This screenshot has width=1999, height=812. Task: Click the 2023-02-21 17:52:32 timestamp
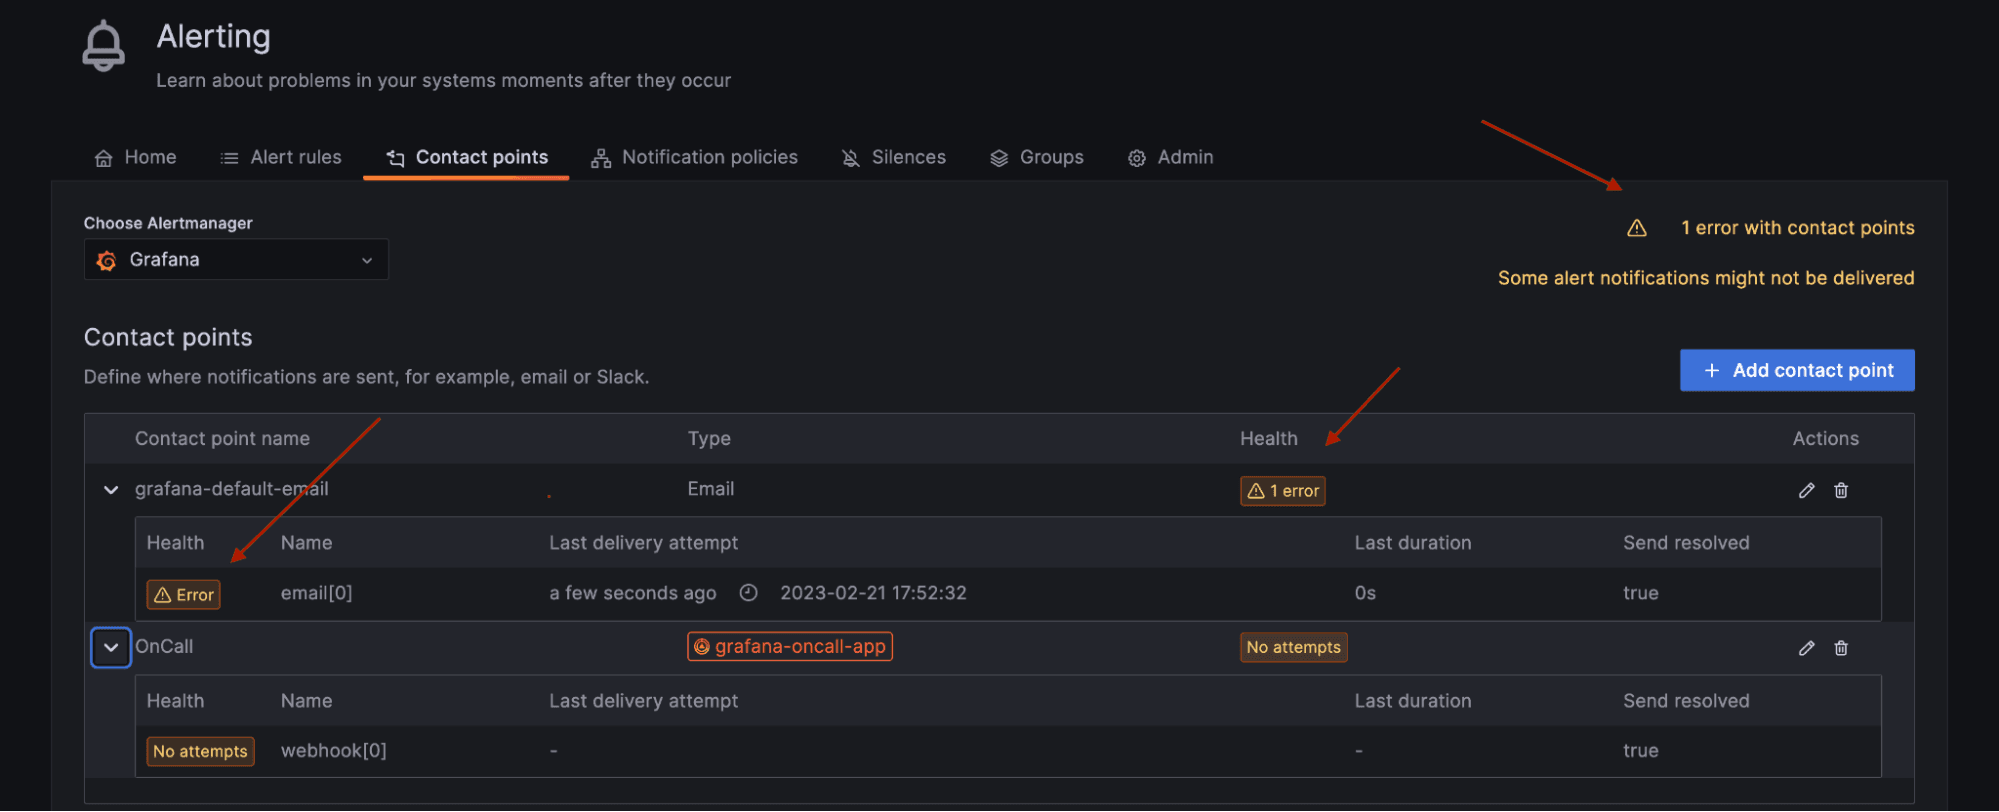click(x=873, y=593)
